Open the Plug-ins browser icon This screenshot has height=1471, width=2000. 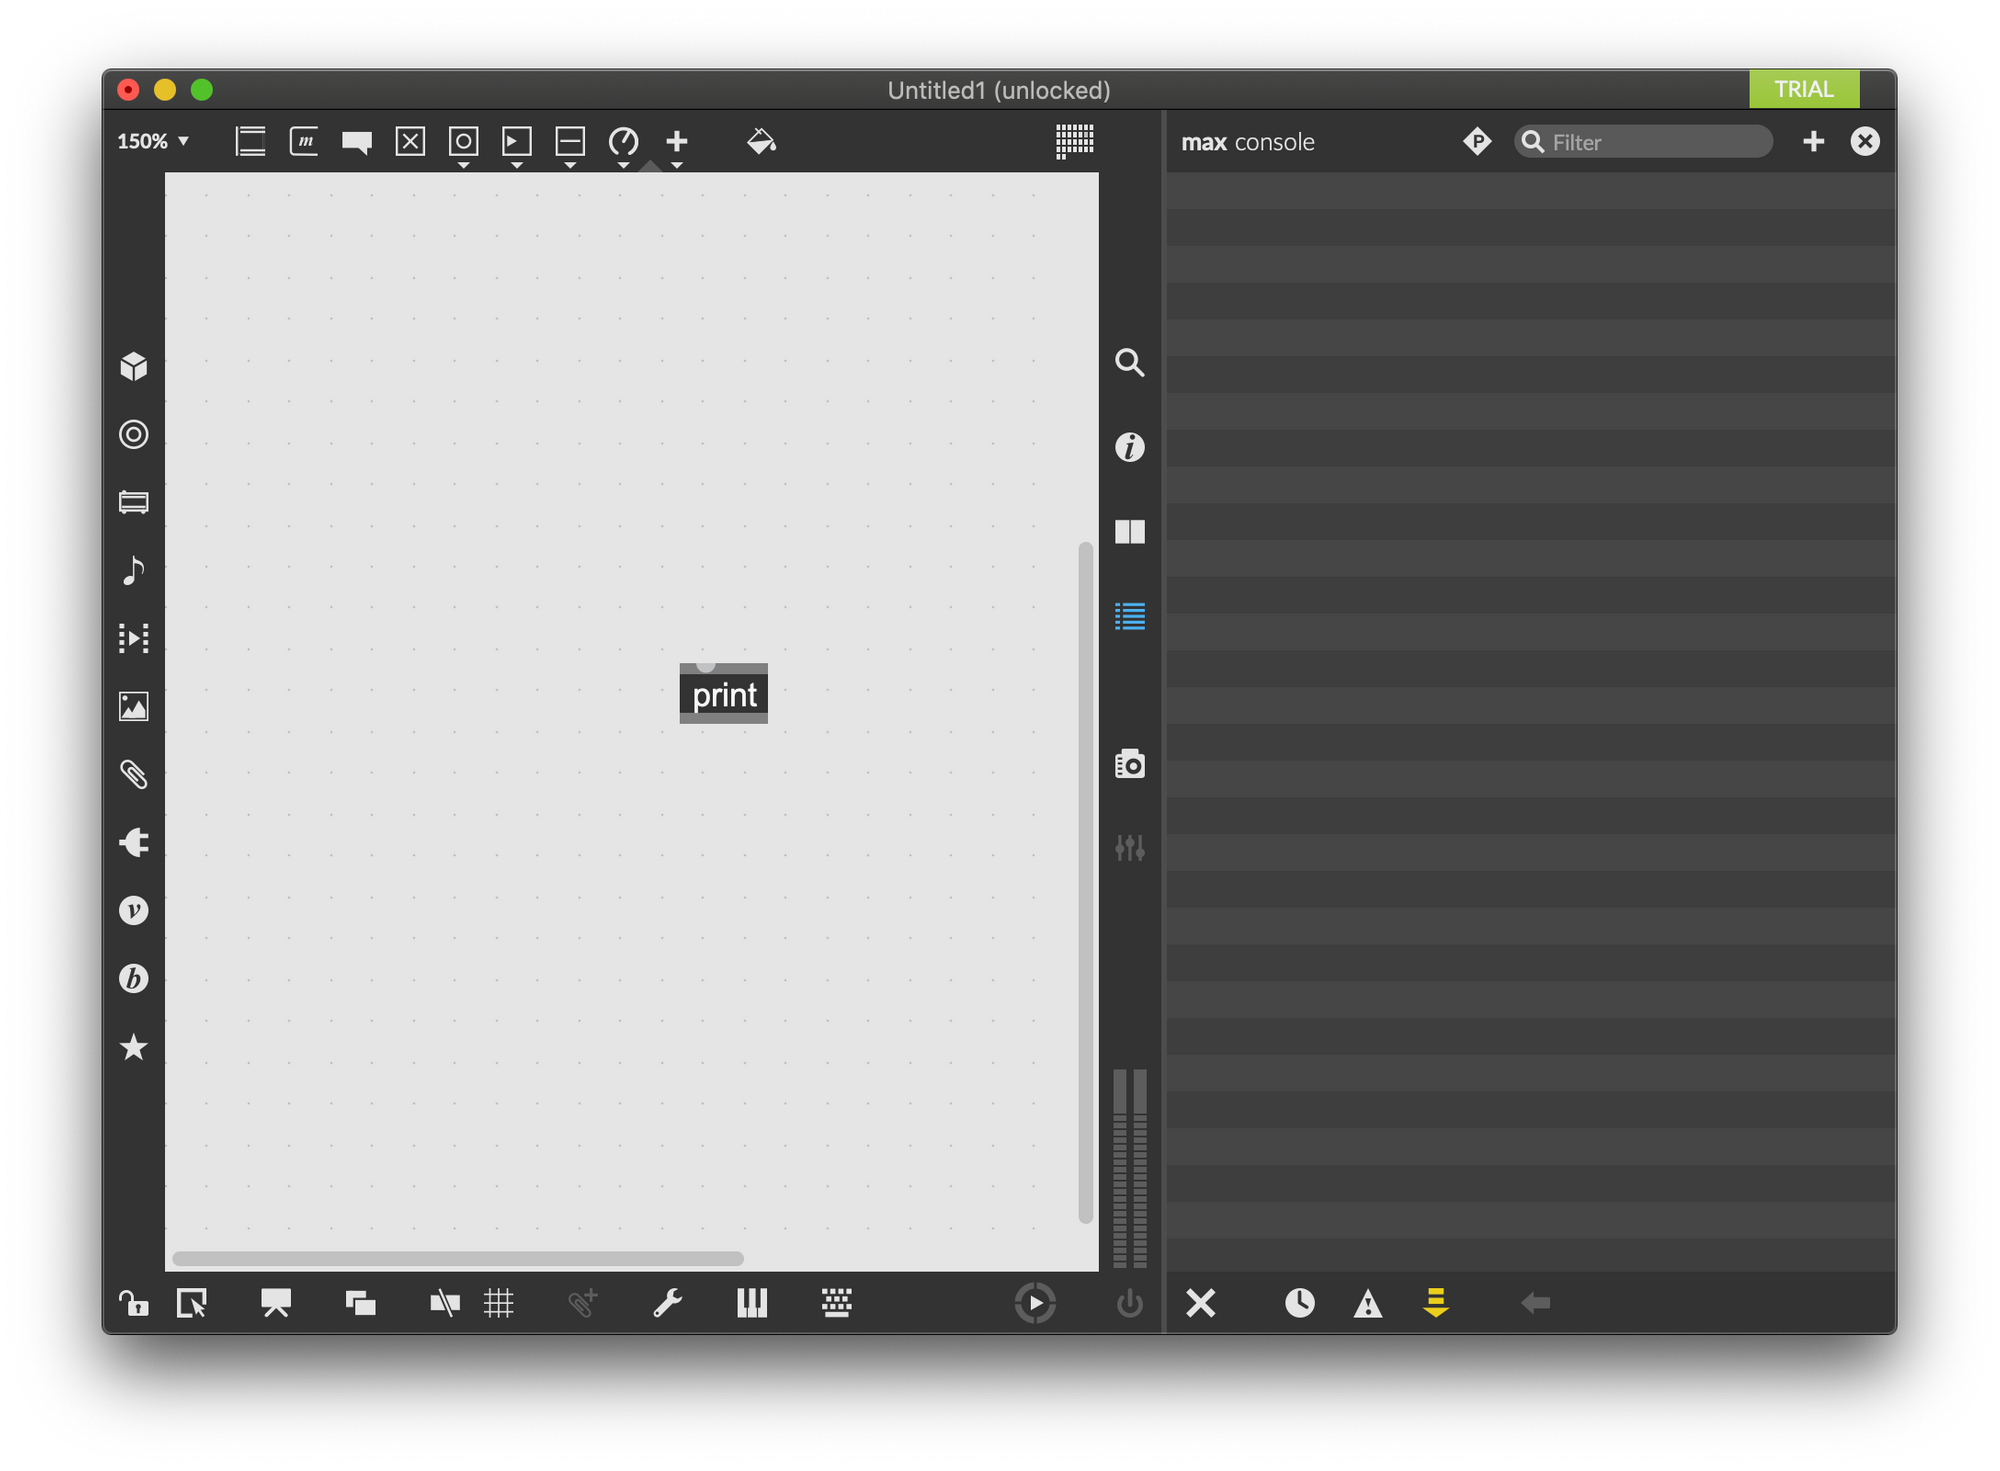(x=133, y=842)
